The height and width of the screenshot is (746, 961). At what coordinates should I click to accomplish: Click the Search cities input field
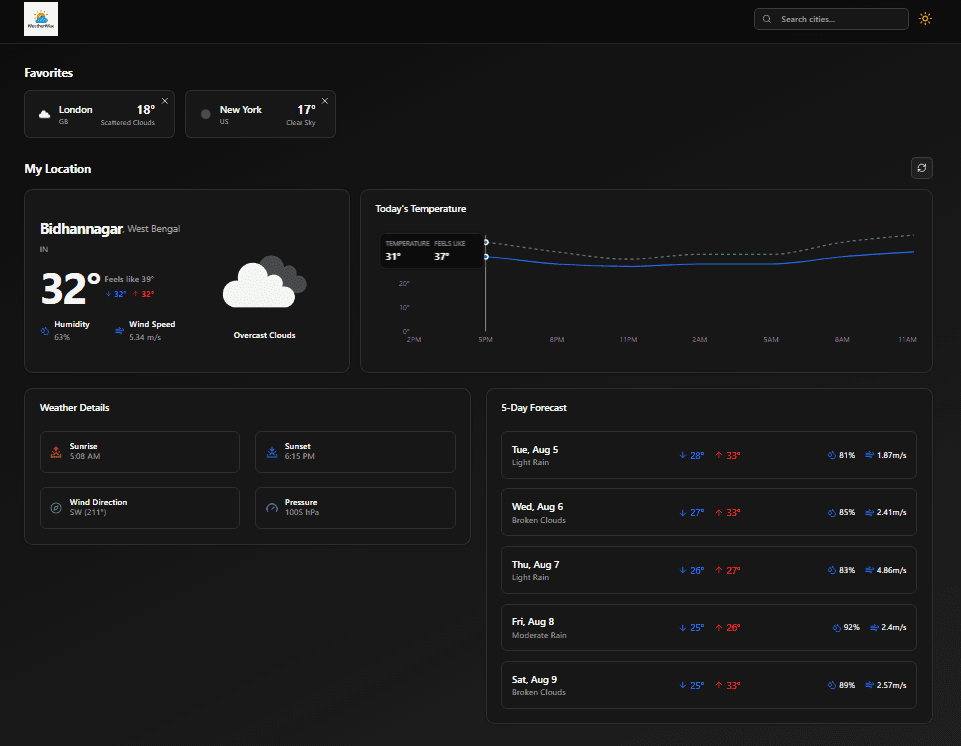tap(831, 18)
